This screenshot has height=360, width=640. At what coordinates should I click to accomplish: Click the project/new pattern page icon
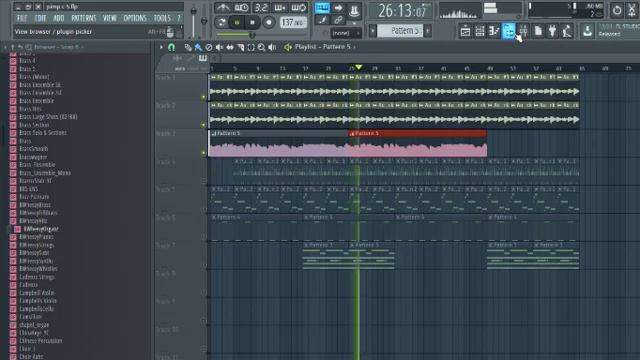pos(538,31)
